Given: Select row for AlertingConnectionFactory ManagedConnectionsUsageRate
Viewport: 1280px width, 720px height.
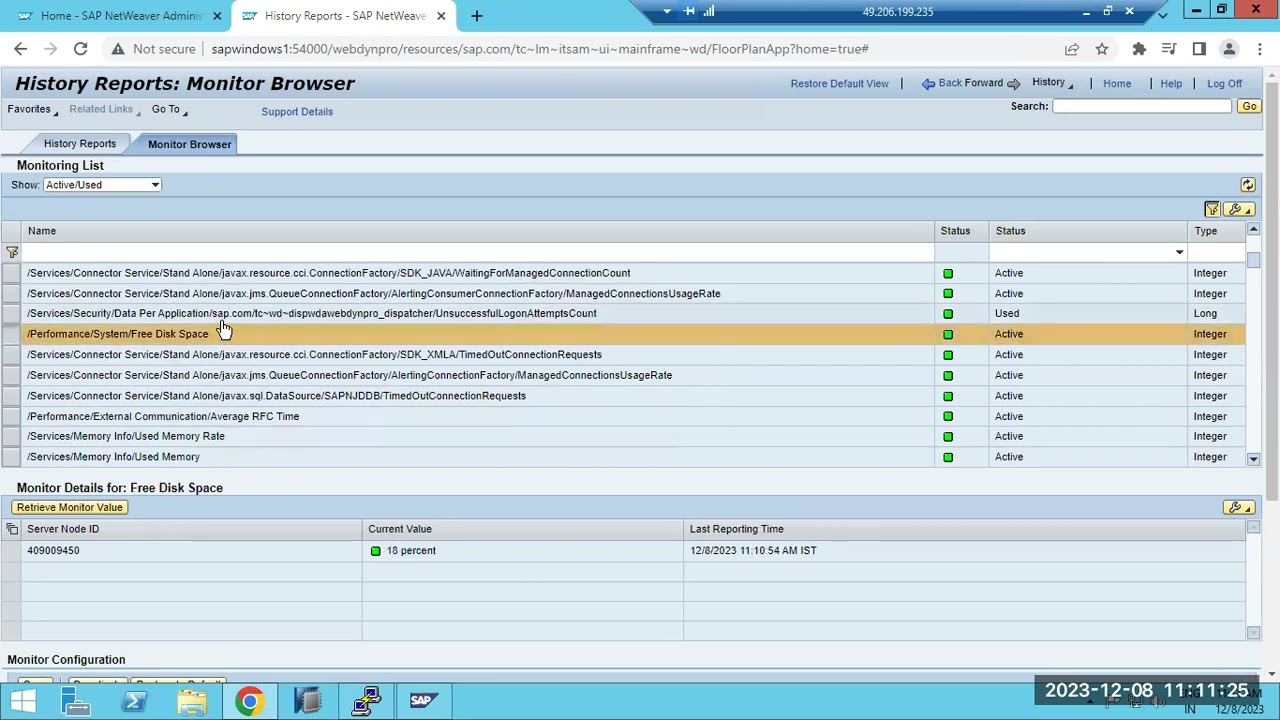Looking at the screenshot, I should pyautogui.click(x=10, y=375).
